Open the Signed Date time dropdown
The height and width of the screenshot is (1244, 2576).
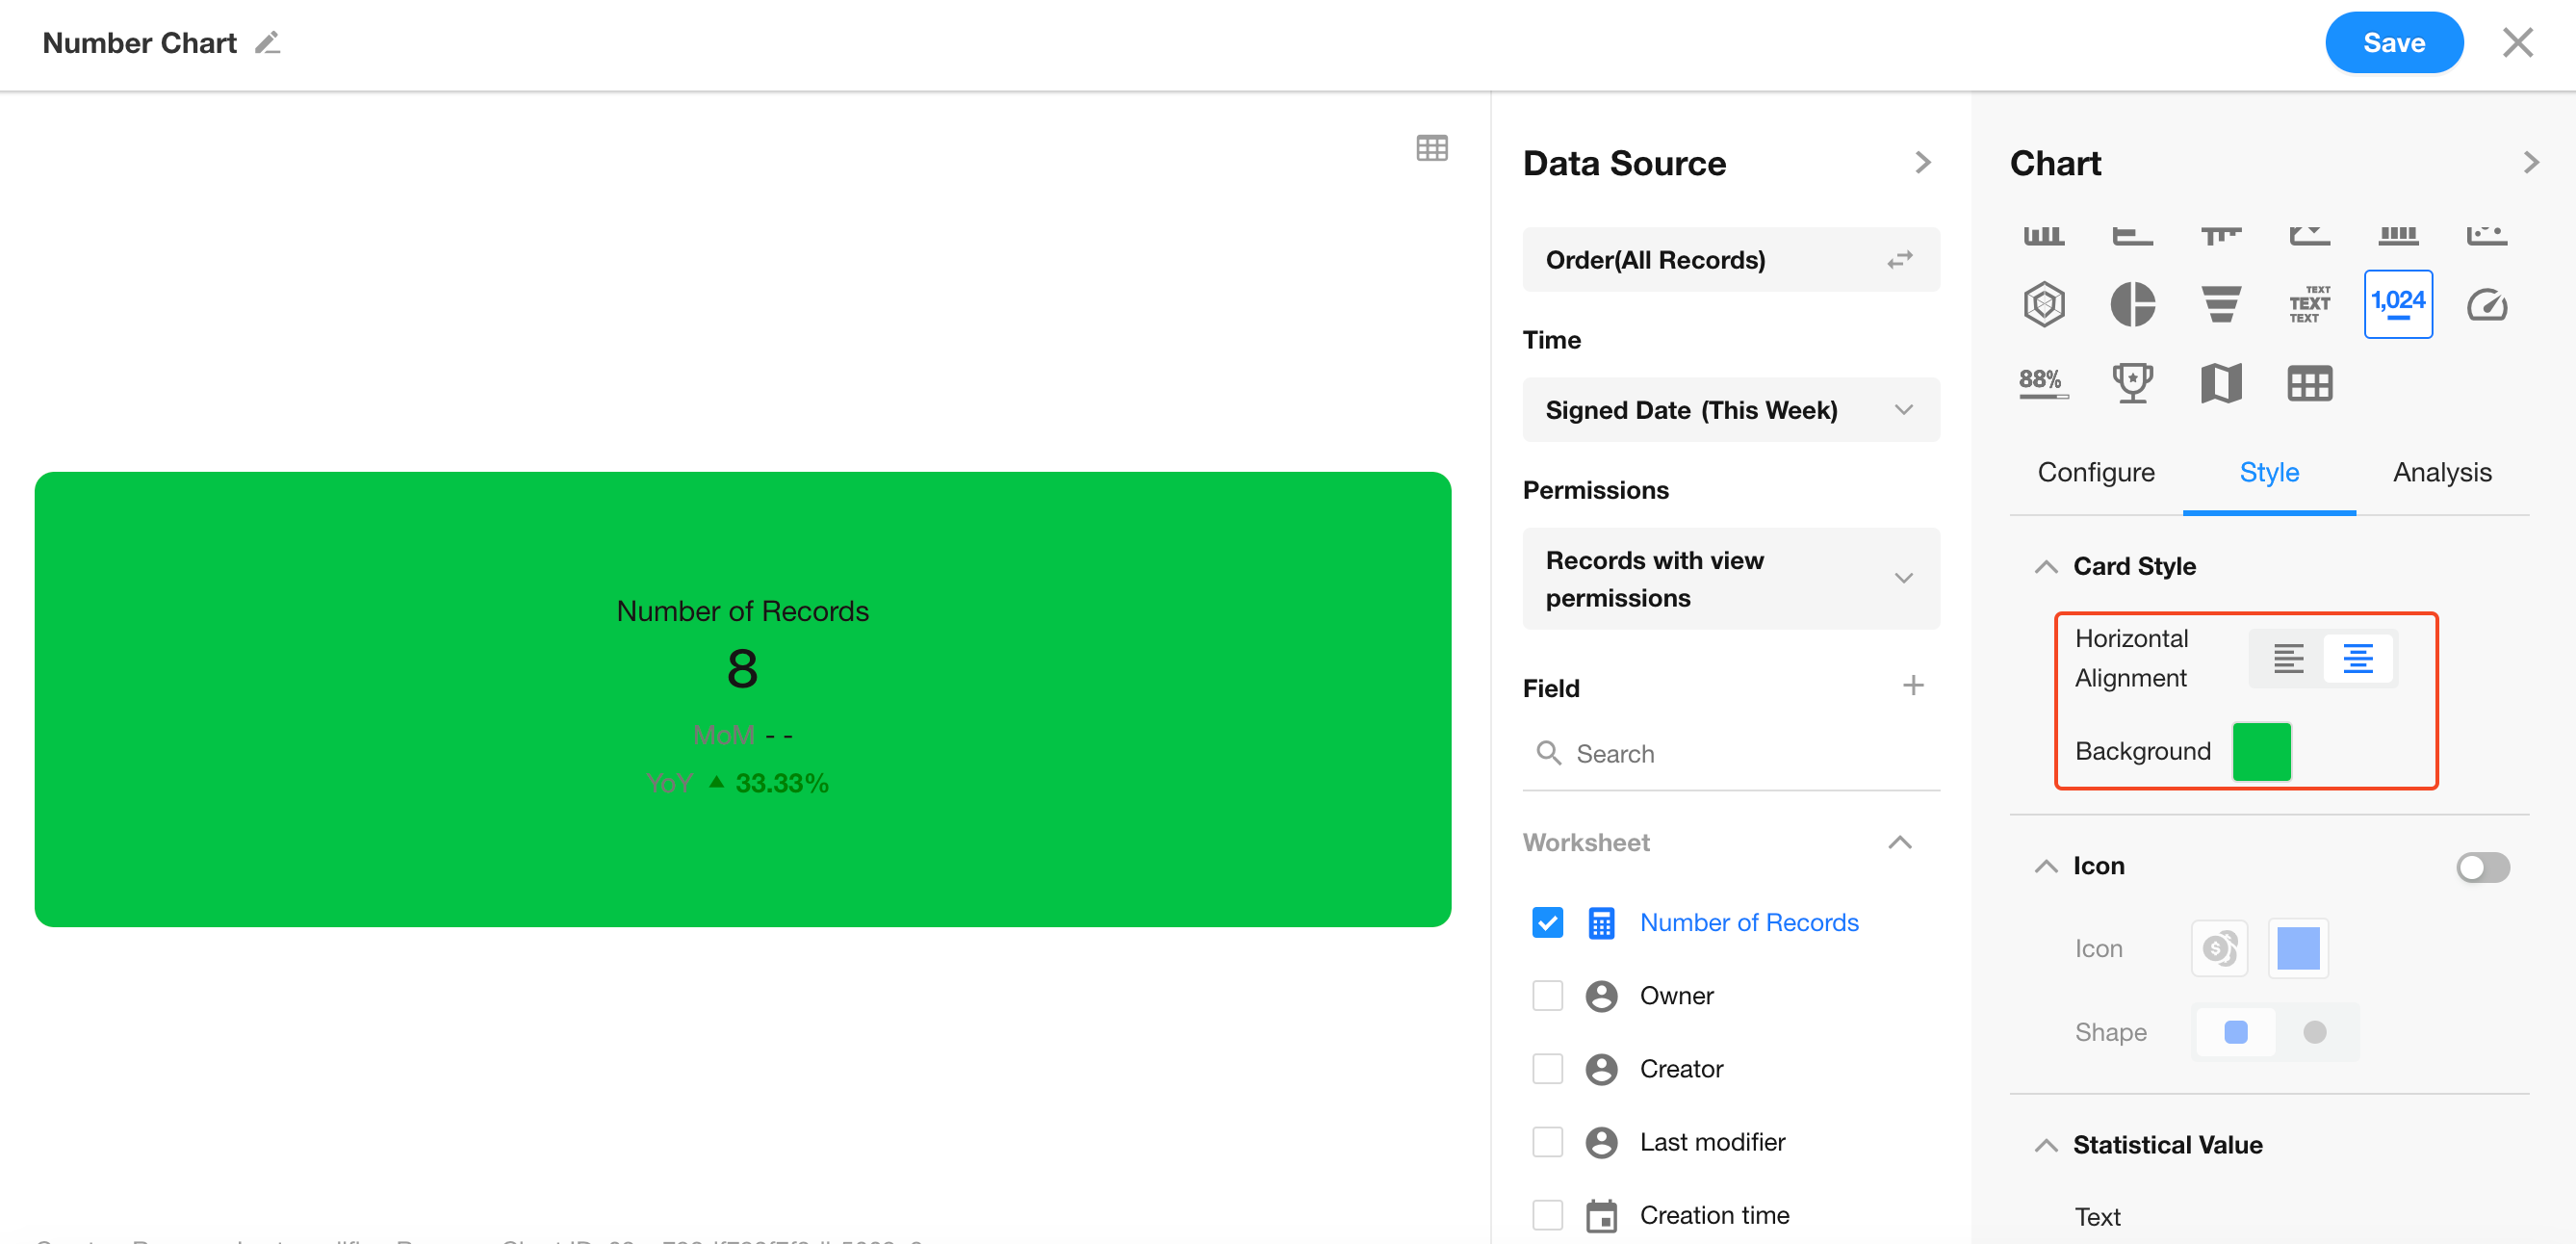pyautogui.click(x=1730, y=410)
